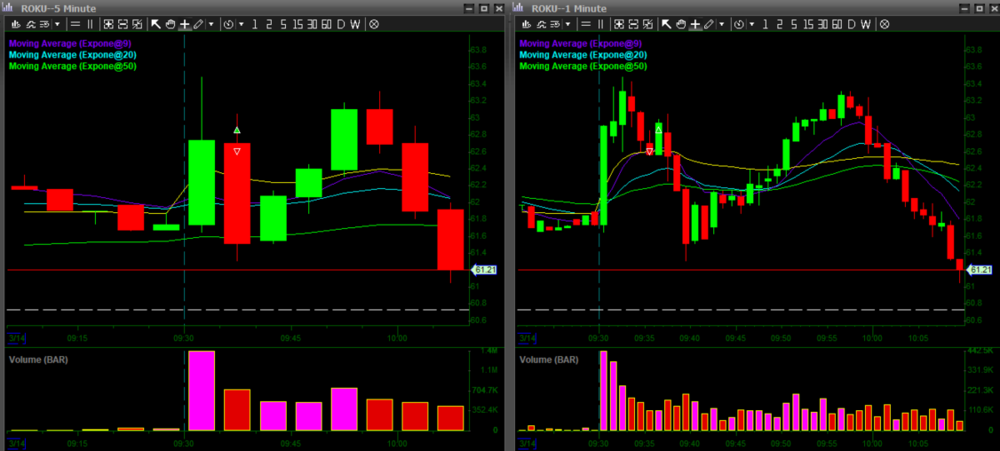The width and height of the screenshot is (1000, 451).
Task: Select the 60 minute interval in 5 Minute chart
Action: point(327,23)
